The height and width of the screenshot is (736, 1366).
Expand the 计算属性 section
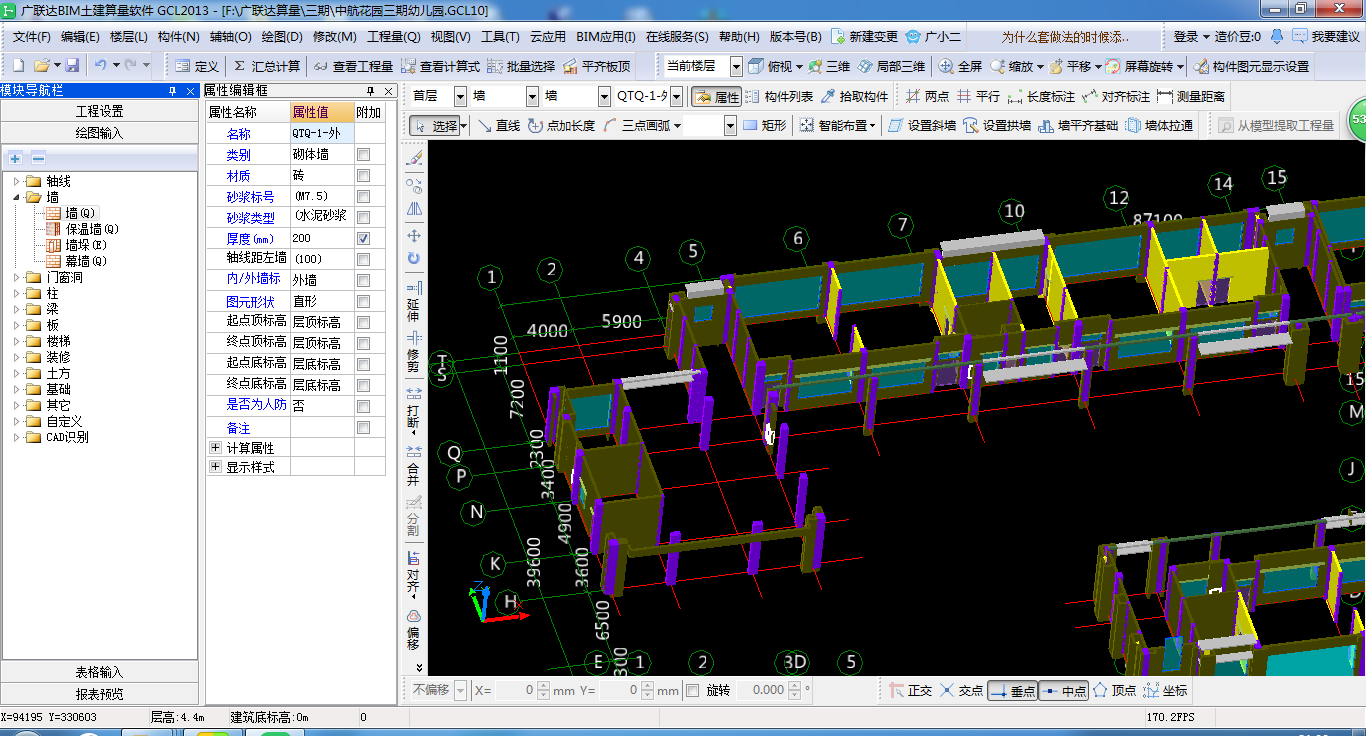tap(215, 447)
